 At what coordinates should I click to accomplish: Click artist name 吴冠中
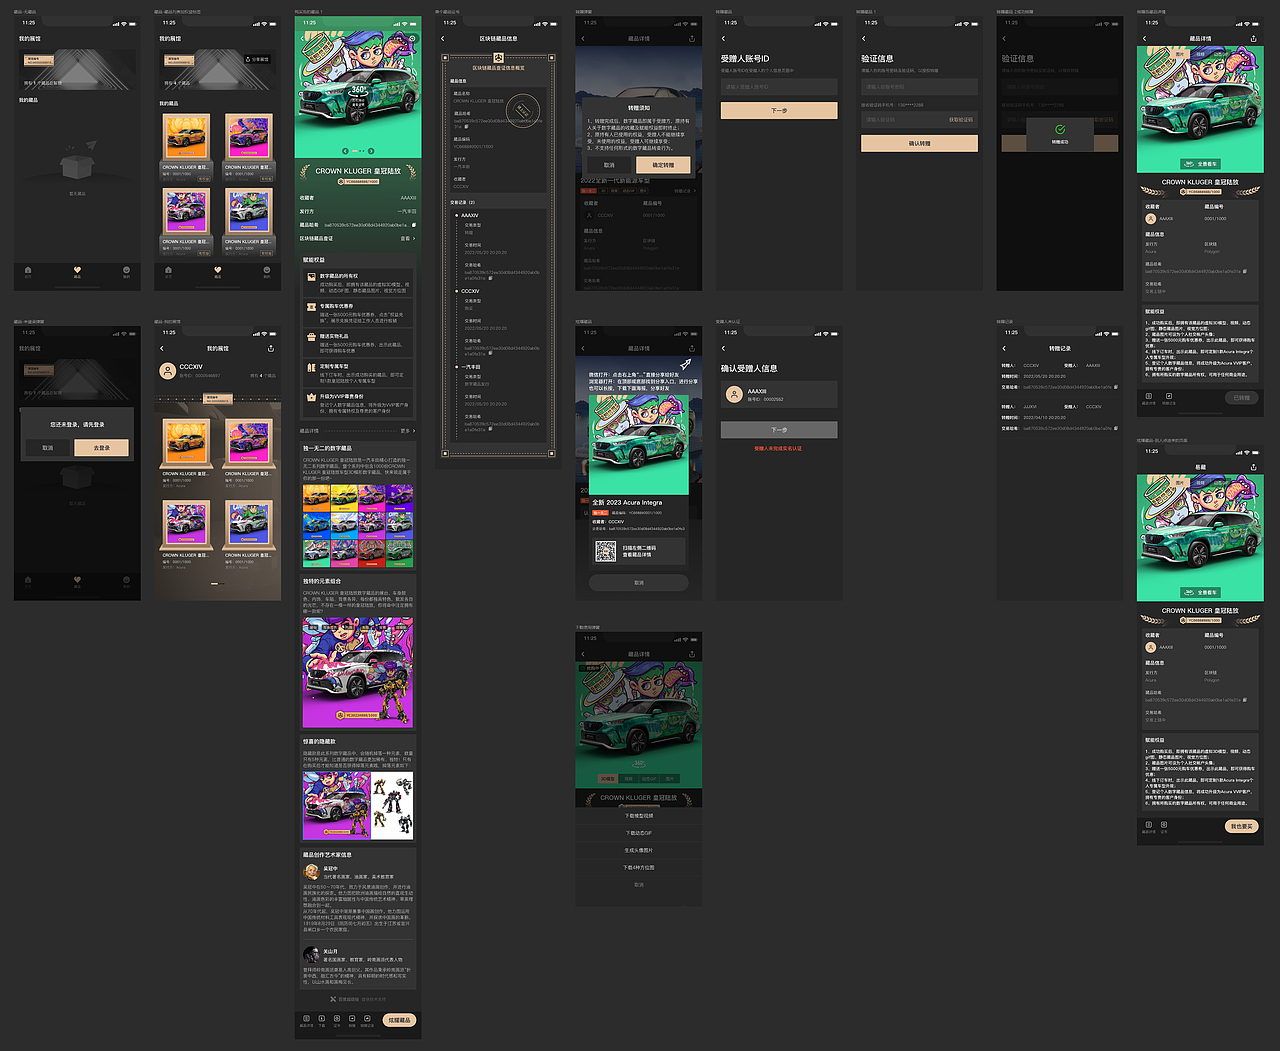330,869
